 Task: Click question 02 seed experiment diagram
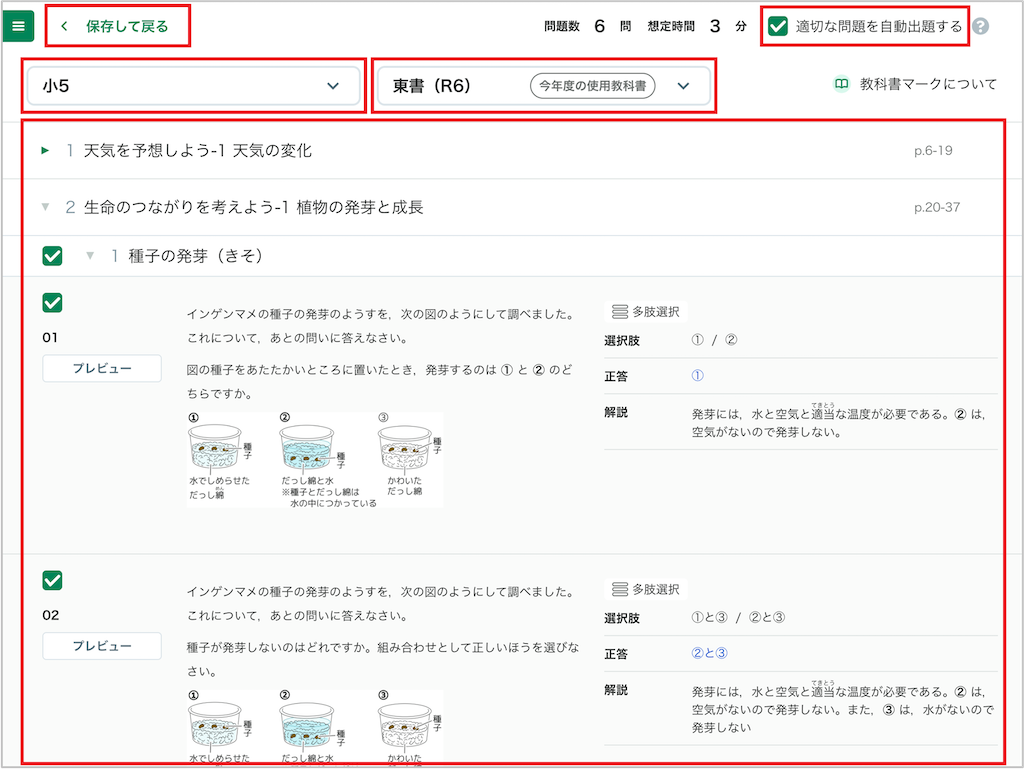click(x=315, y=727)
